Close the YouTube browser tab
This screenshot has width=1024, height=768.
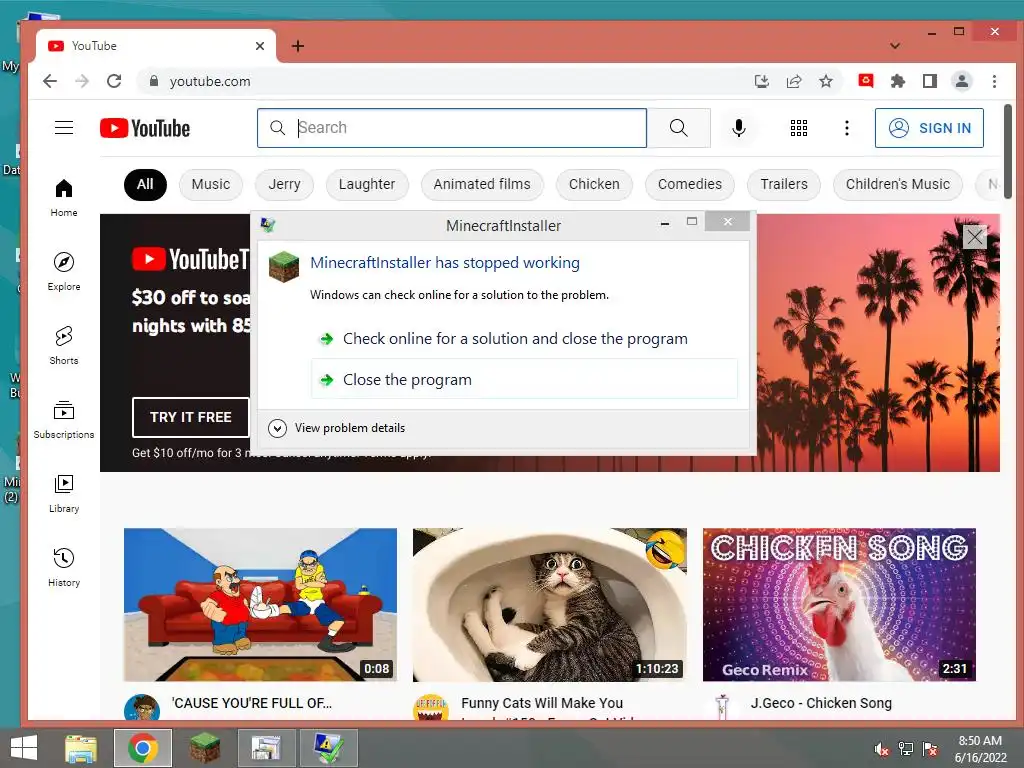(260, 46)
